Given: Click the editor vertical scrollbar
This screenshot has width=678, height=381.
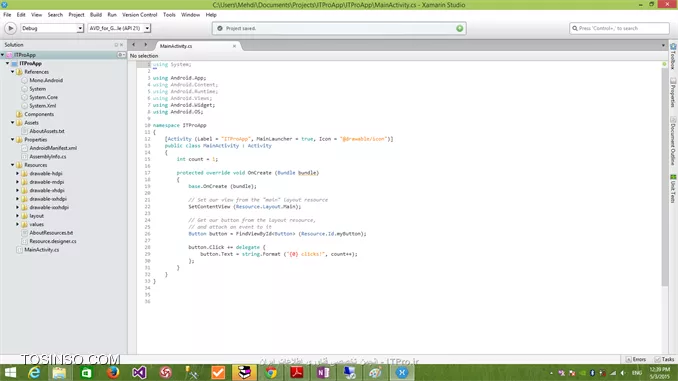Looking at the screenshot, I should click(665, 177).
